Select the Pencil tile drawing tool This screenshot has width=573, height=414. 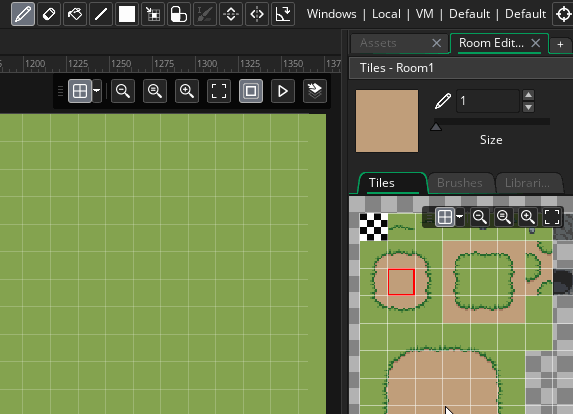pos(23,14)
